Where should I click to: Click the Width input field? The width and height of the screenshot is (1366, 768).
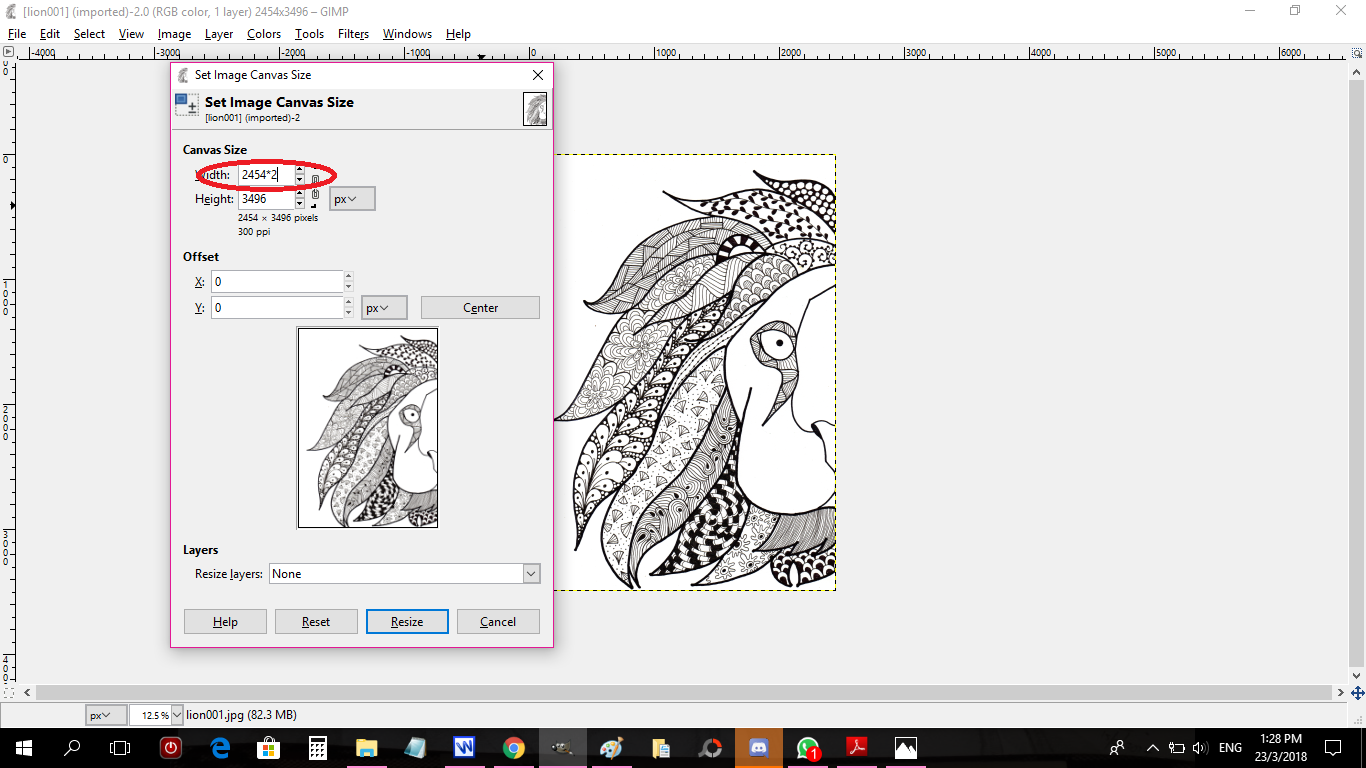click(266, 175)
